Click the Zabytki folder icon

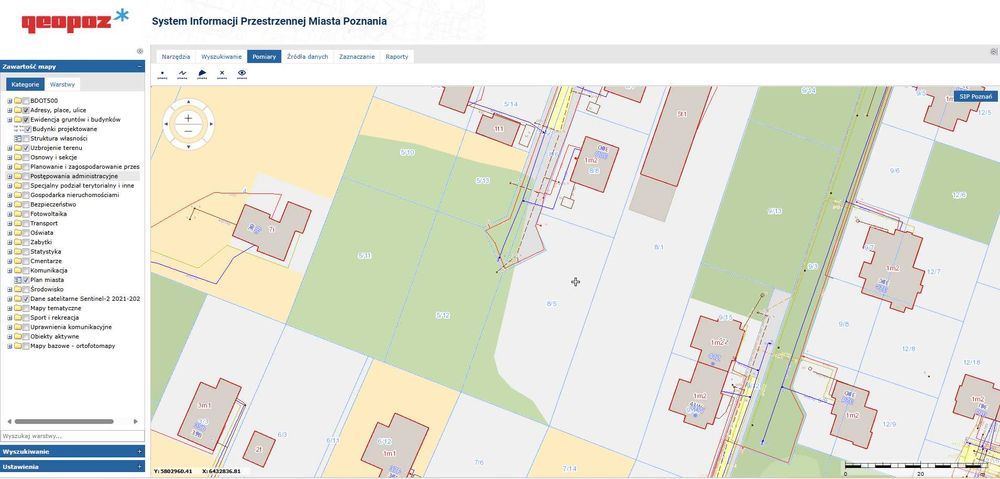18,242
